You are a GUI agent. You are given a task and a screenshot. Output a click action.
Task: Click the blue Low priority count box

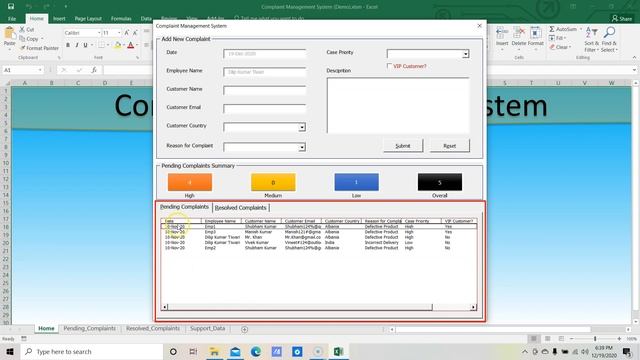click(356, 182)
